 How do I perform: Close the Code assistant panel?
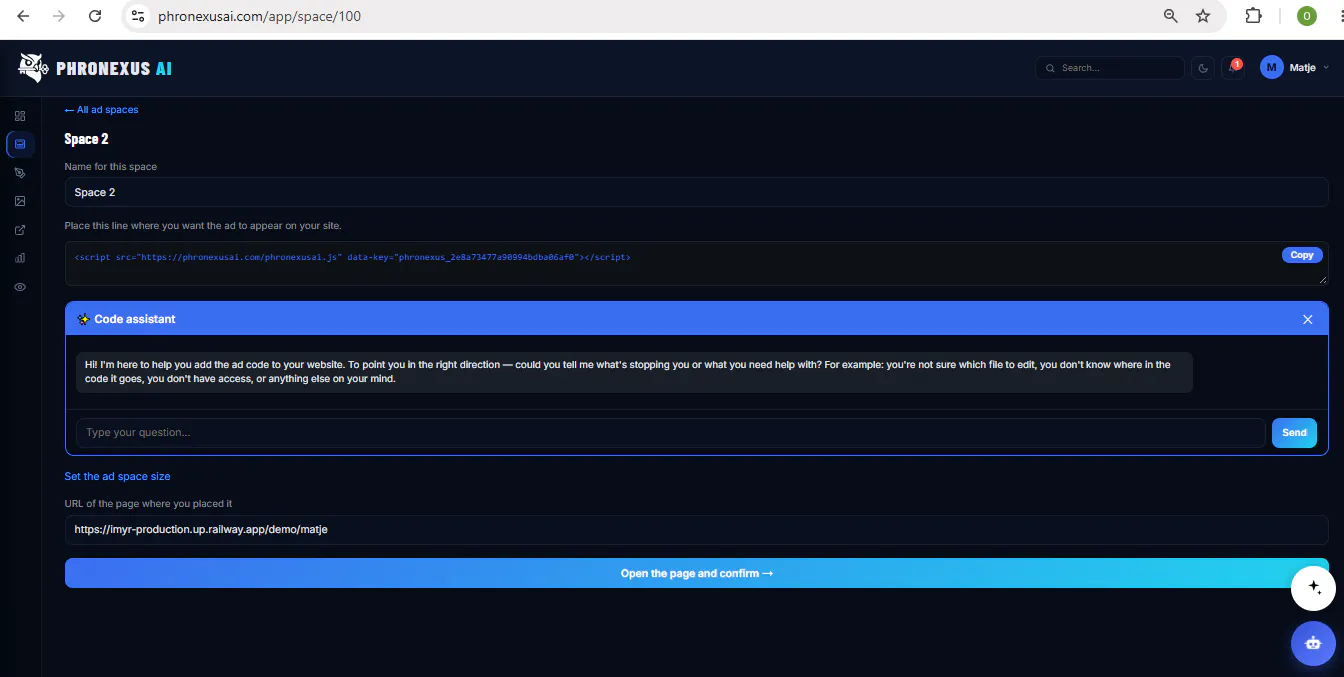pos(1307,319)
